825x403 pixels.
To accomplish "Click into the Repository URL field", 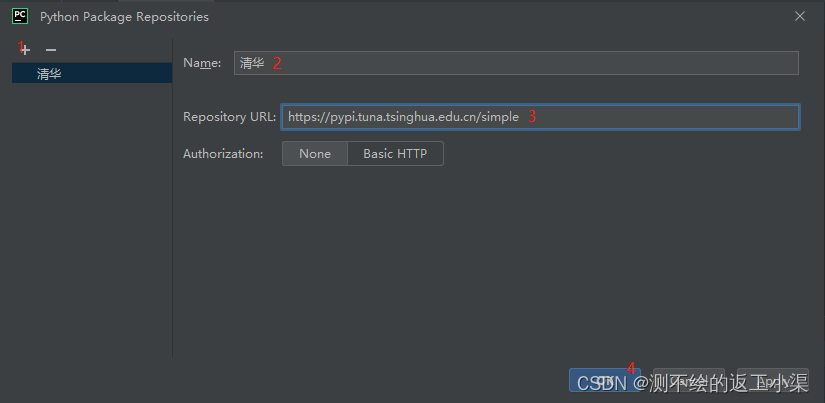I will tap(540, 117).
